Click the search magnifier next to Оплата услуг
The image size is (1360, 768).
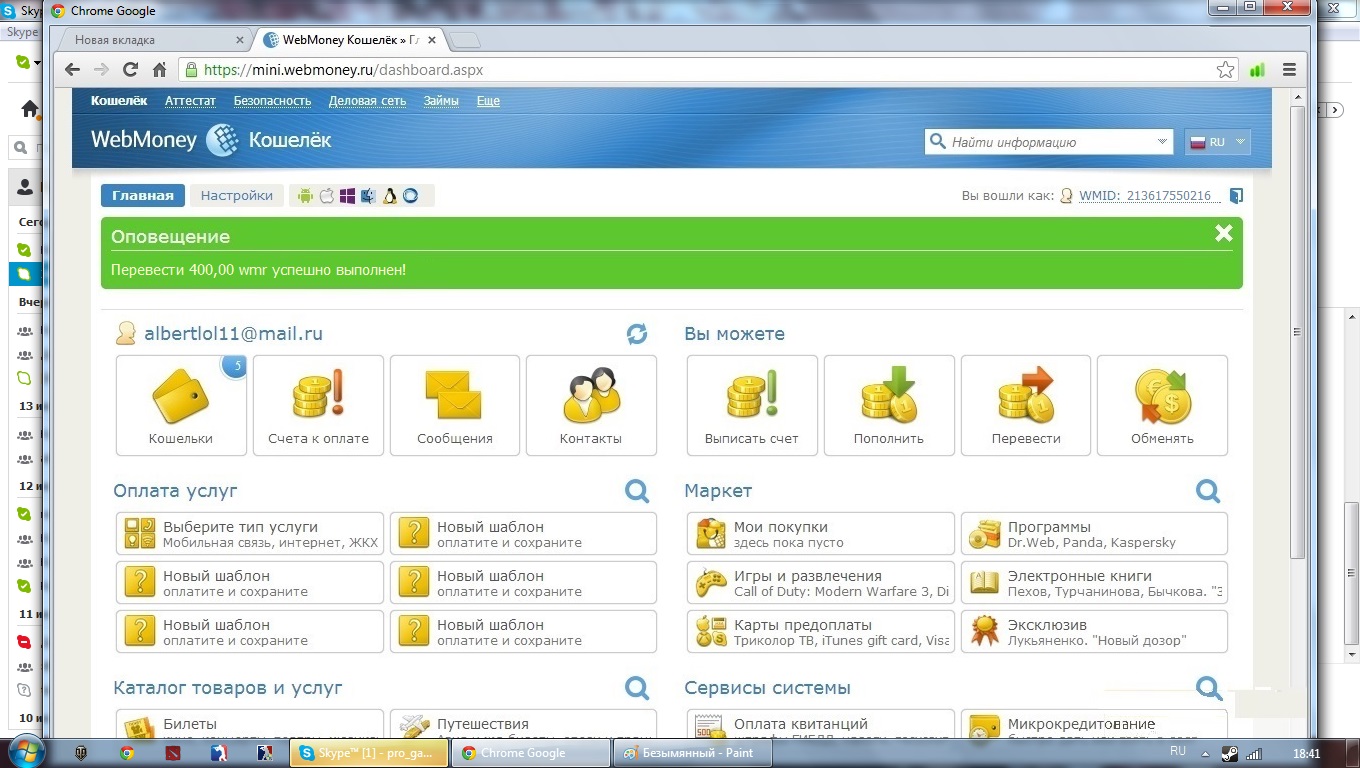tap(637, 491)
